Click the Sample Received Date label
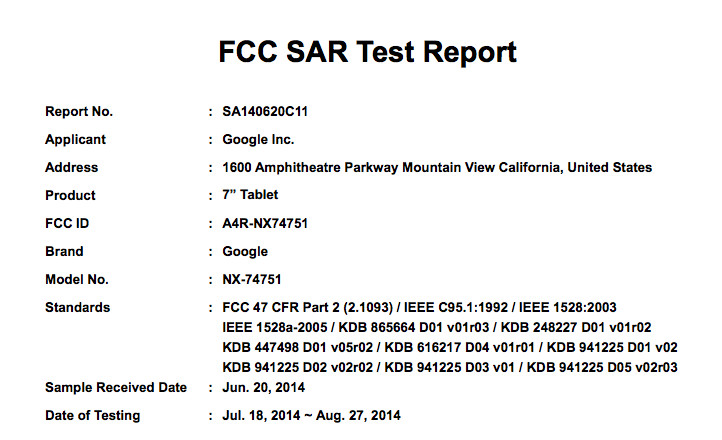 (116, 387)
